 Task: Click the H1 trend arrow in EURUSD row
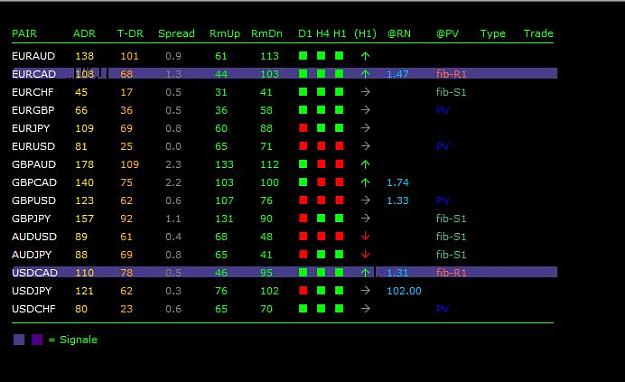(365, 146)
